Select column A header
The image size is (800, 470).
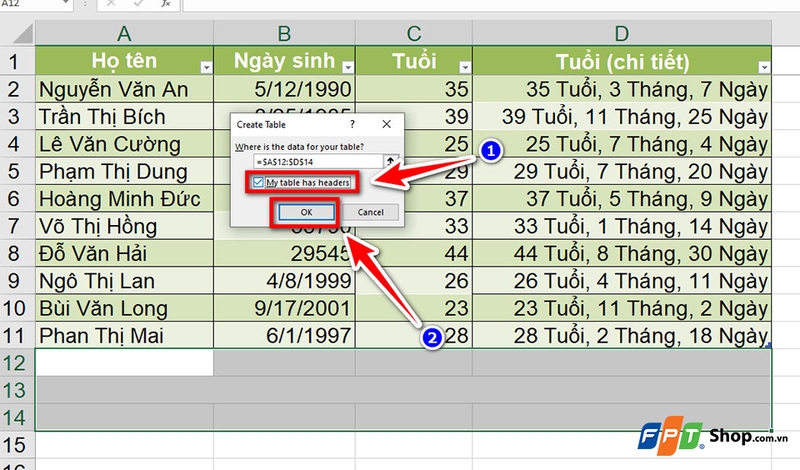pyautogui.click(x=124, y=34)
